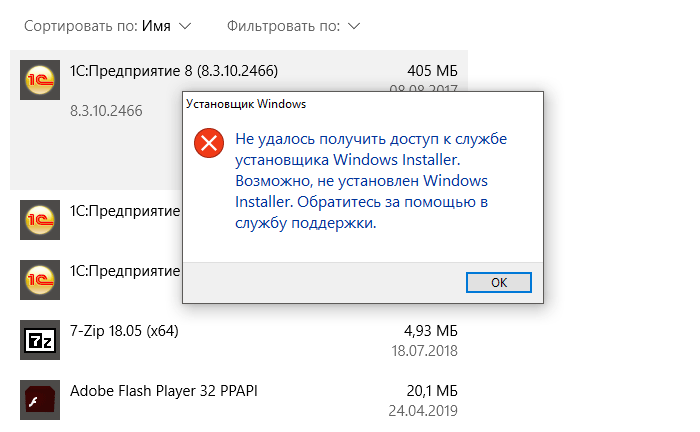The width and height of the screenshot is (700, 432).
Task: Click the red error icon in the dialog
Action: (x=209, y=143)
